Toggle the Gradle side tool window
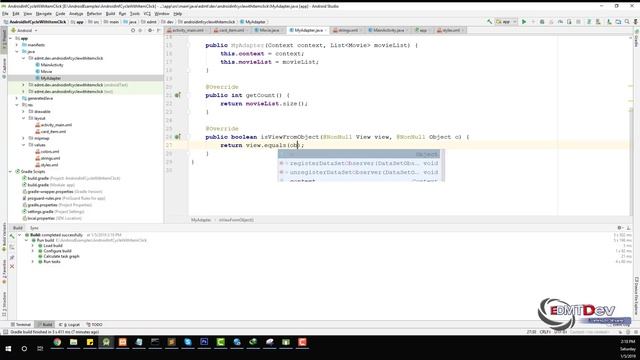 point(636,38)
